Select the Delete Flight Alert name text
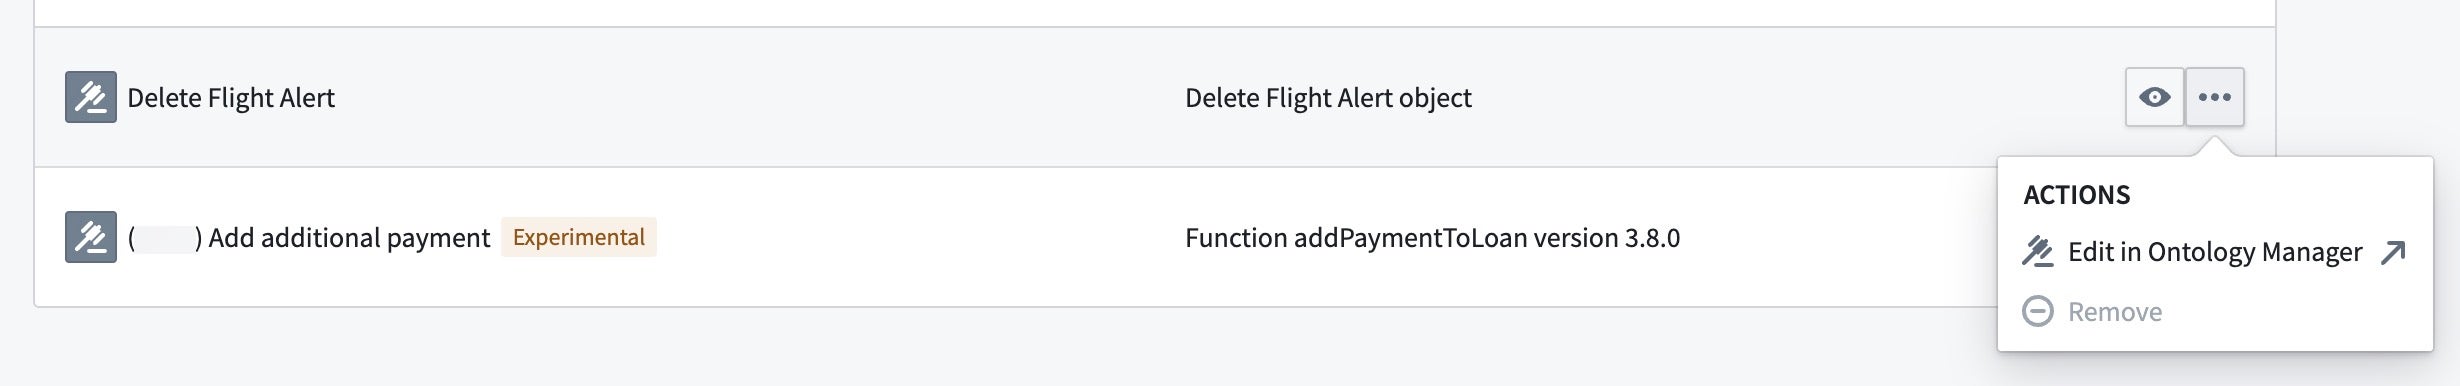 [231, 98]
